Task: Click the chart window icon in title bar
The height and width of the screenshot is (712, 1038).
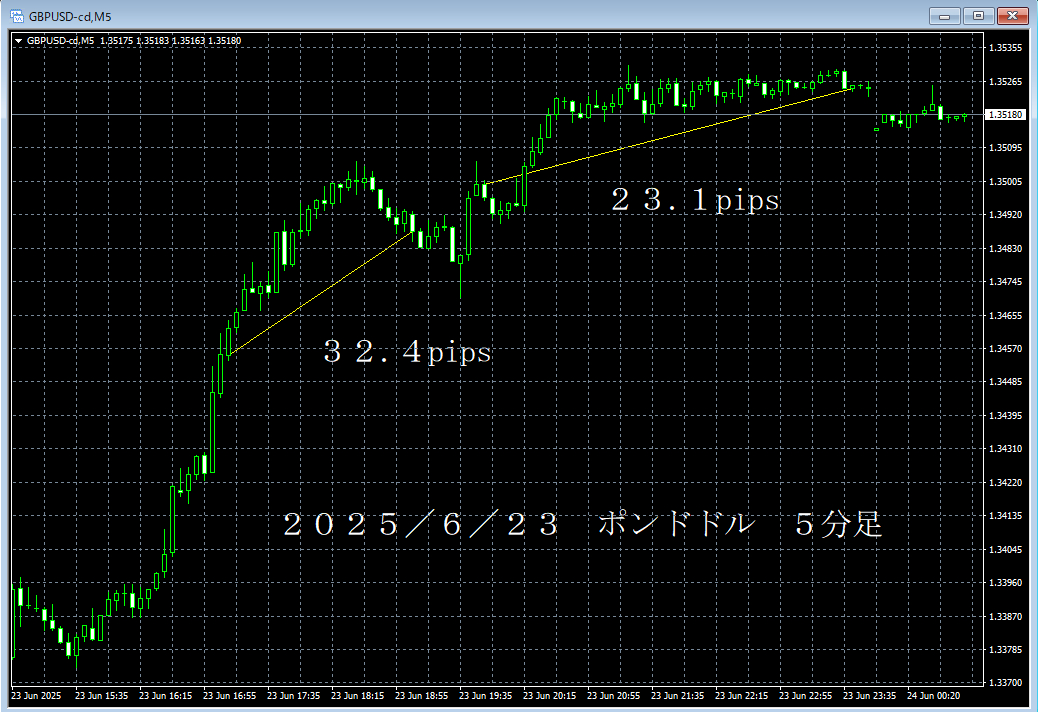Action: 16,15
